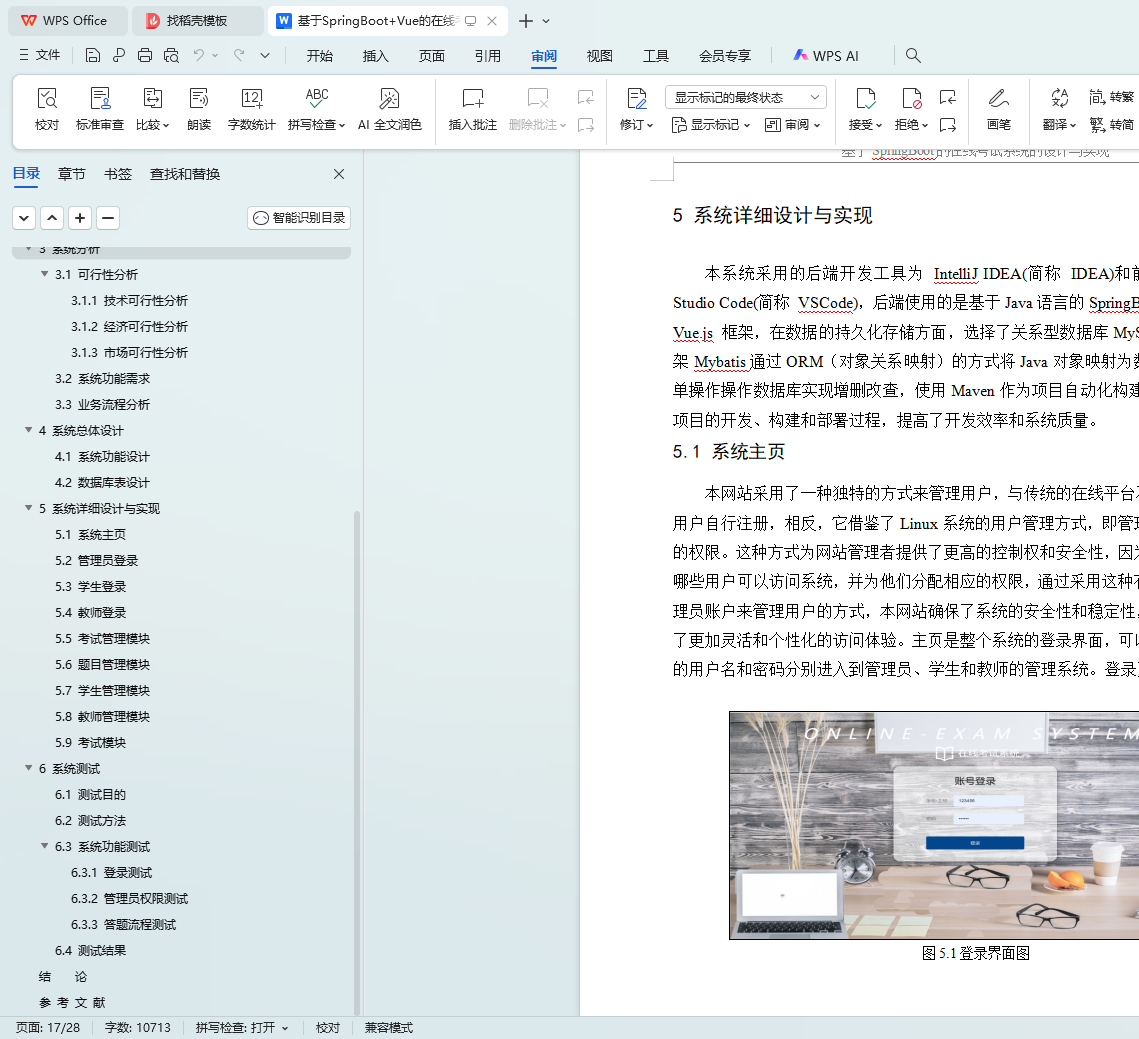Open 显示标记的最终状态 dropdown
Image resolution: width=1139 pixels, height=1039 pixels.
click(x=745, y=97)
